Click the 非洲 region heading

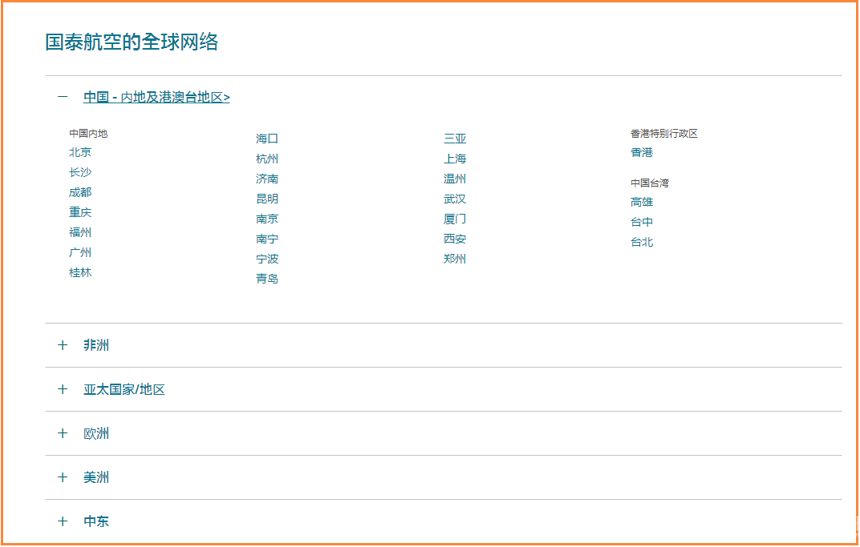(x=96, y=345)
